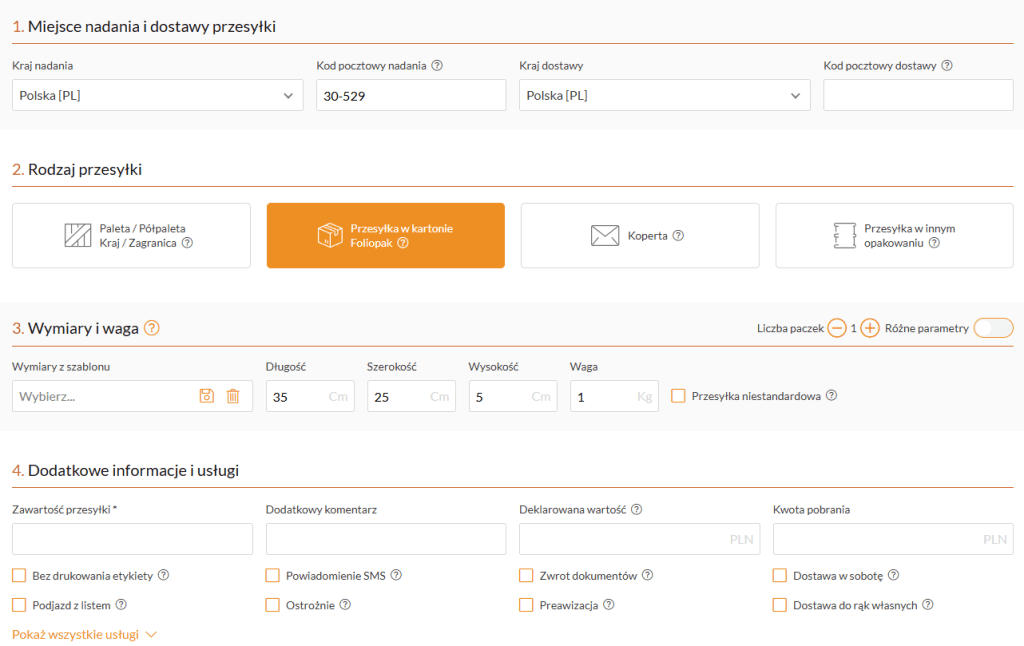Screen dimensions: 1024x646
Task: Click help icon beside Kod pocztowy dostawy
Action: (947, 66)
